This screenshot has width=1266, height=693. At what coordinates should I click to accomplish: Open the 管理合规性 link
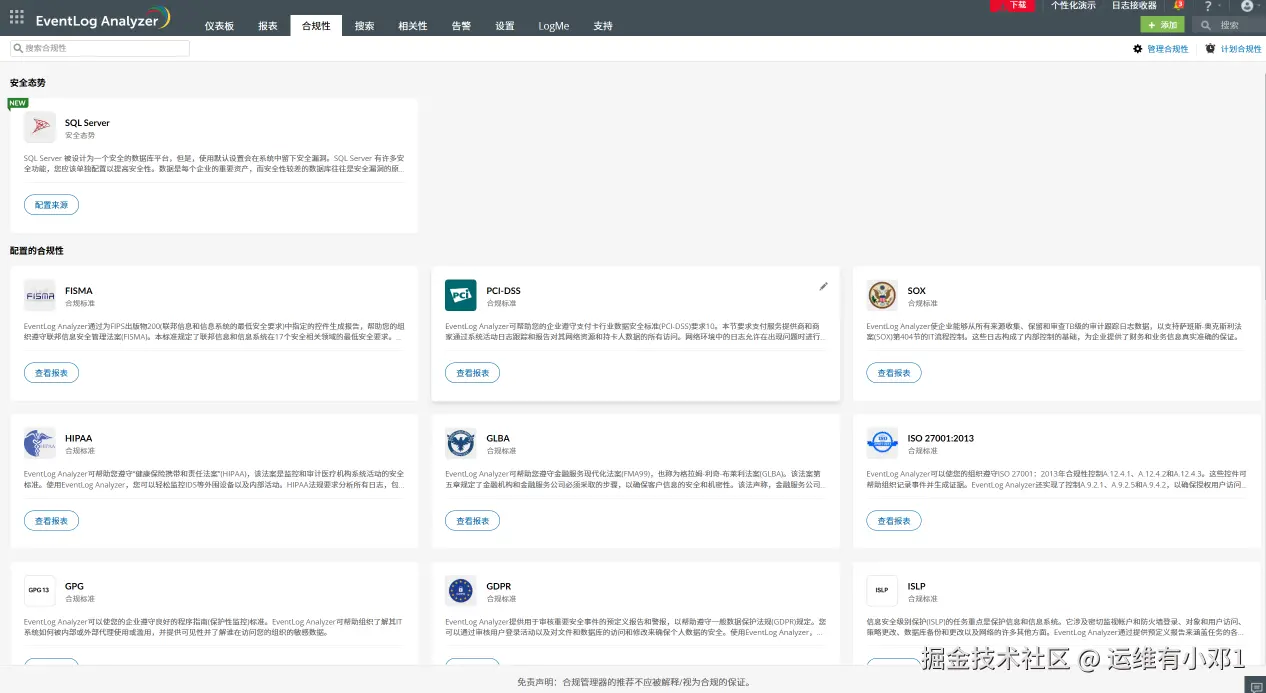coord(1167,48)
